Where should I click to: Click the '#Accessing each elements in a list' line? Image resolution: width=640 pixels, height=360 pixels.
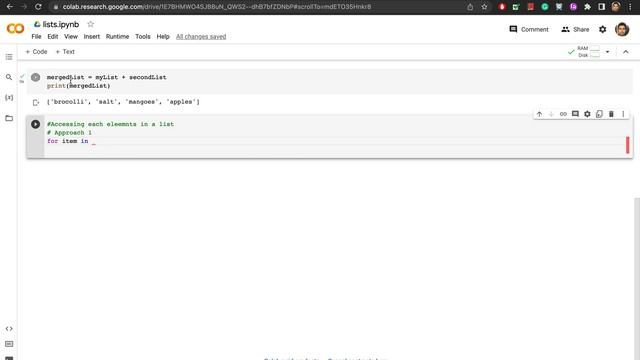[x=110, y=124]
